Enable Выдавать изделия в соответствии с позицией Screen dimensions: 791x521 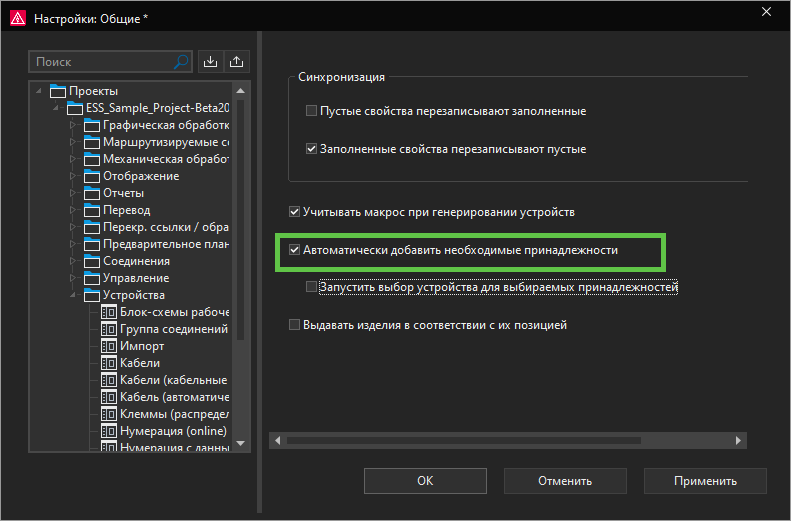[294, 325]
